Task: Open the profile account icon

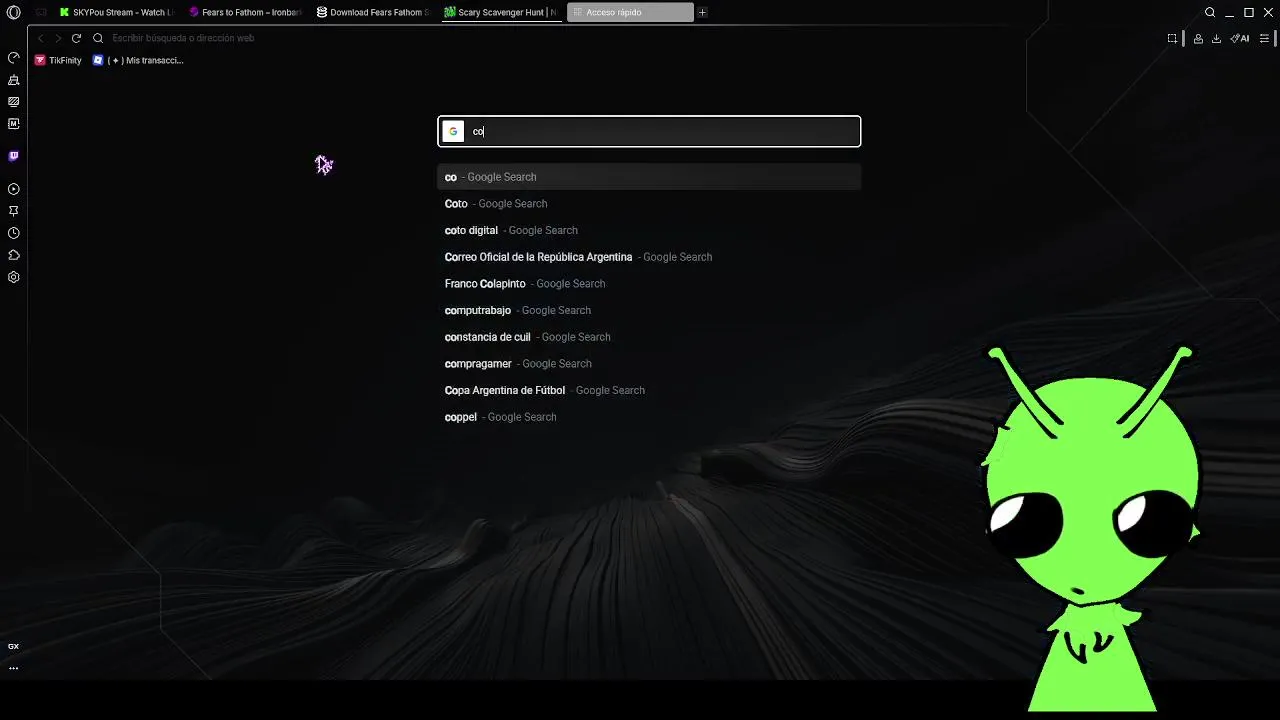Action: click(1198, 38)
